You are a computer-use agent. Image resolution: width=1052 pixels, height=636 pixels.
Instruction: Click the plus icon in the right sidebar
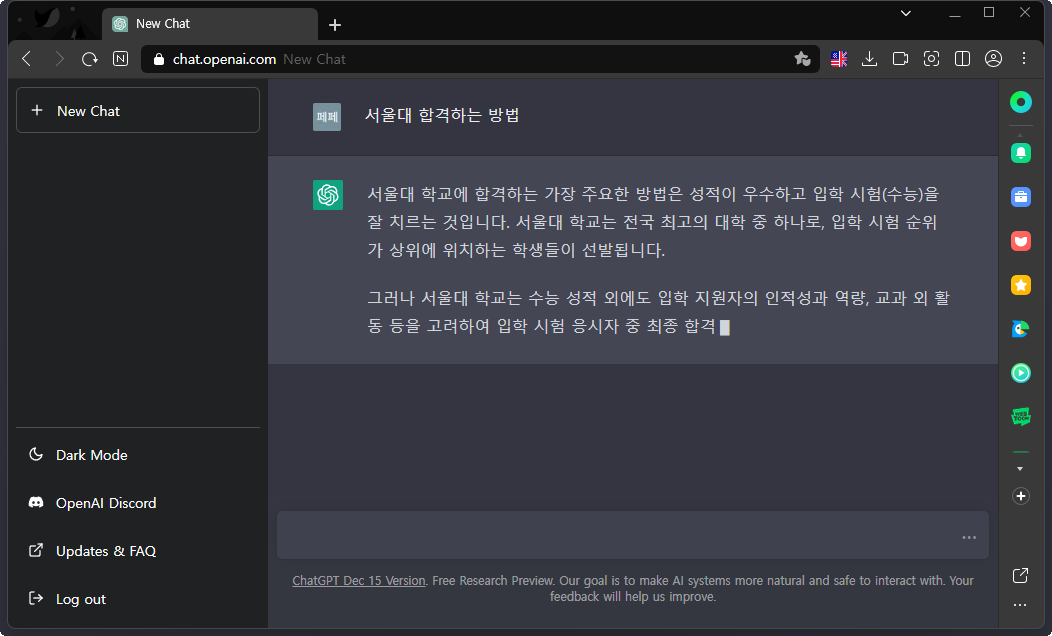point(1020,496)
